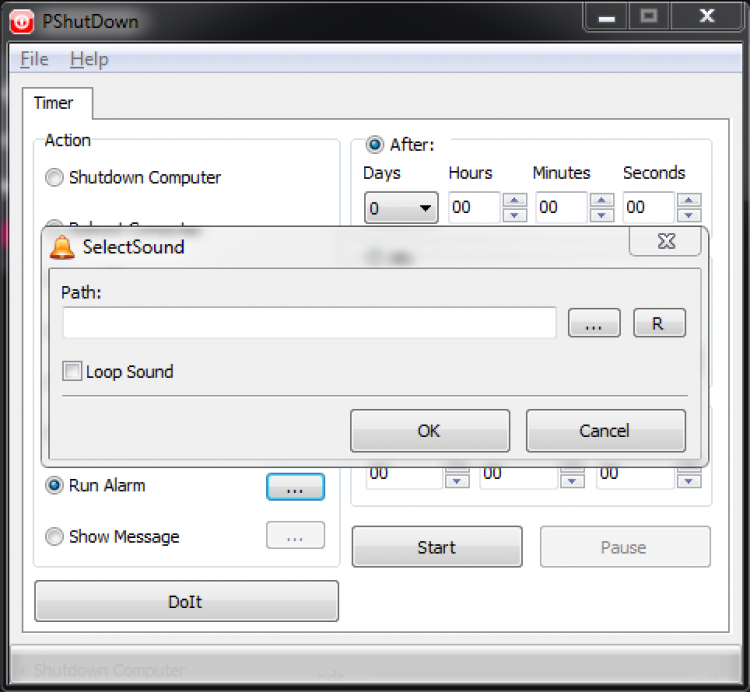Viewport: 750px width, 692px height.
Task: Click the Pause button
Action: [x=625, y=547]
